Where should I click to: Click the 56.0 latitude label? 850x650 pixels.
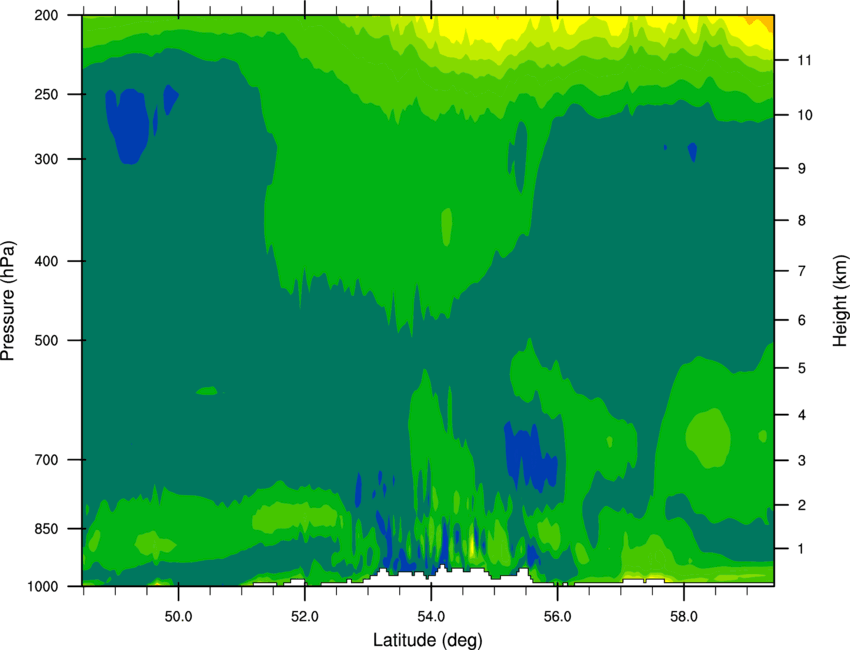[x=558, y=617]
